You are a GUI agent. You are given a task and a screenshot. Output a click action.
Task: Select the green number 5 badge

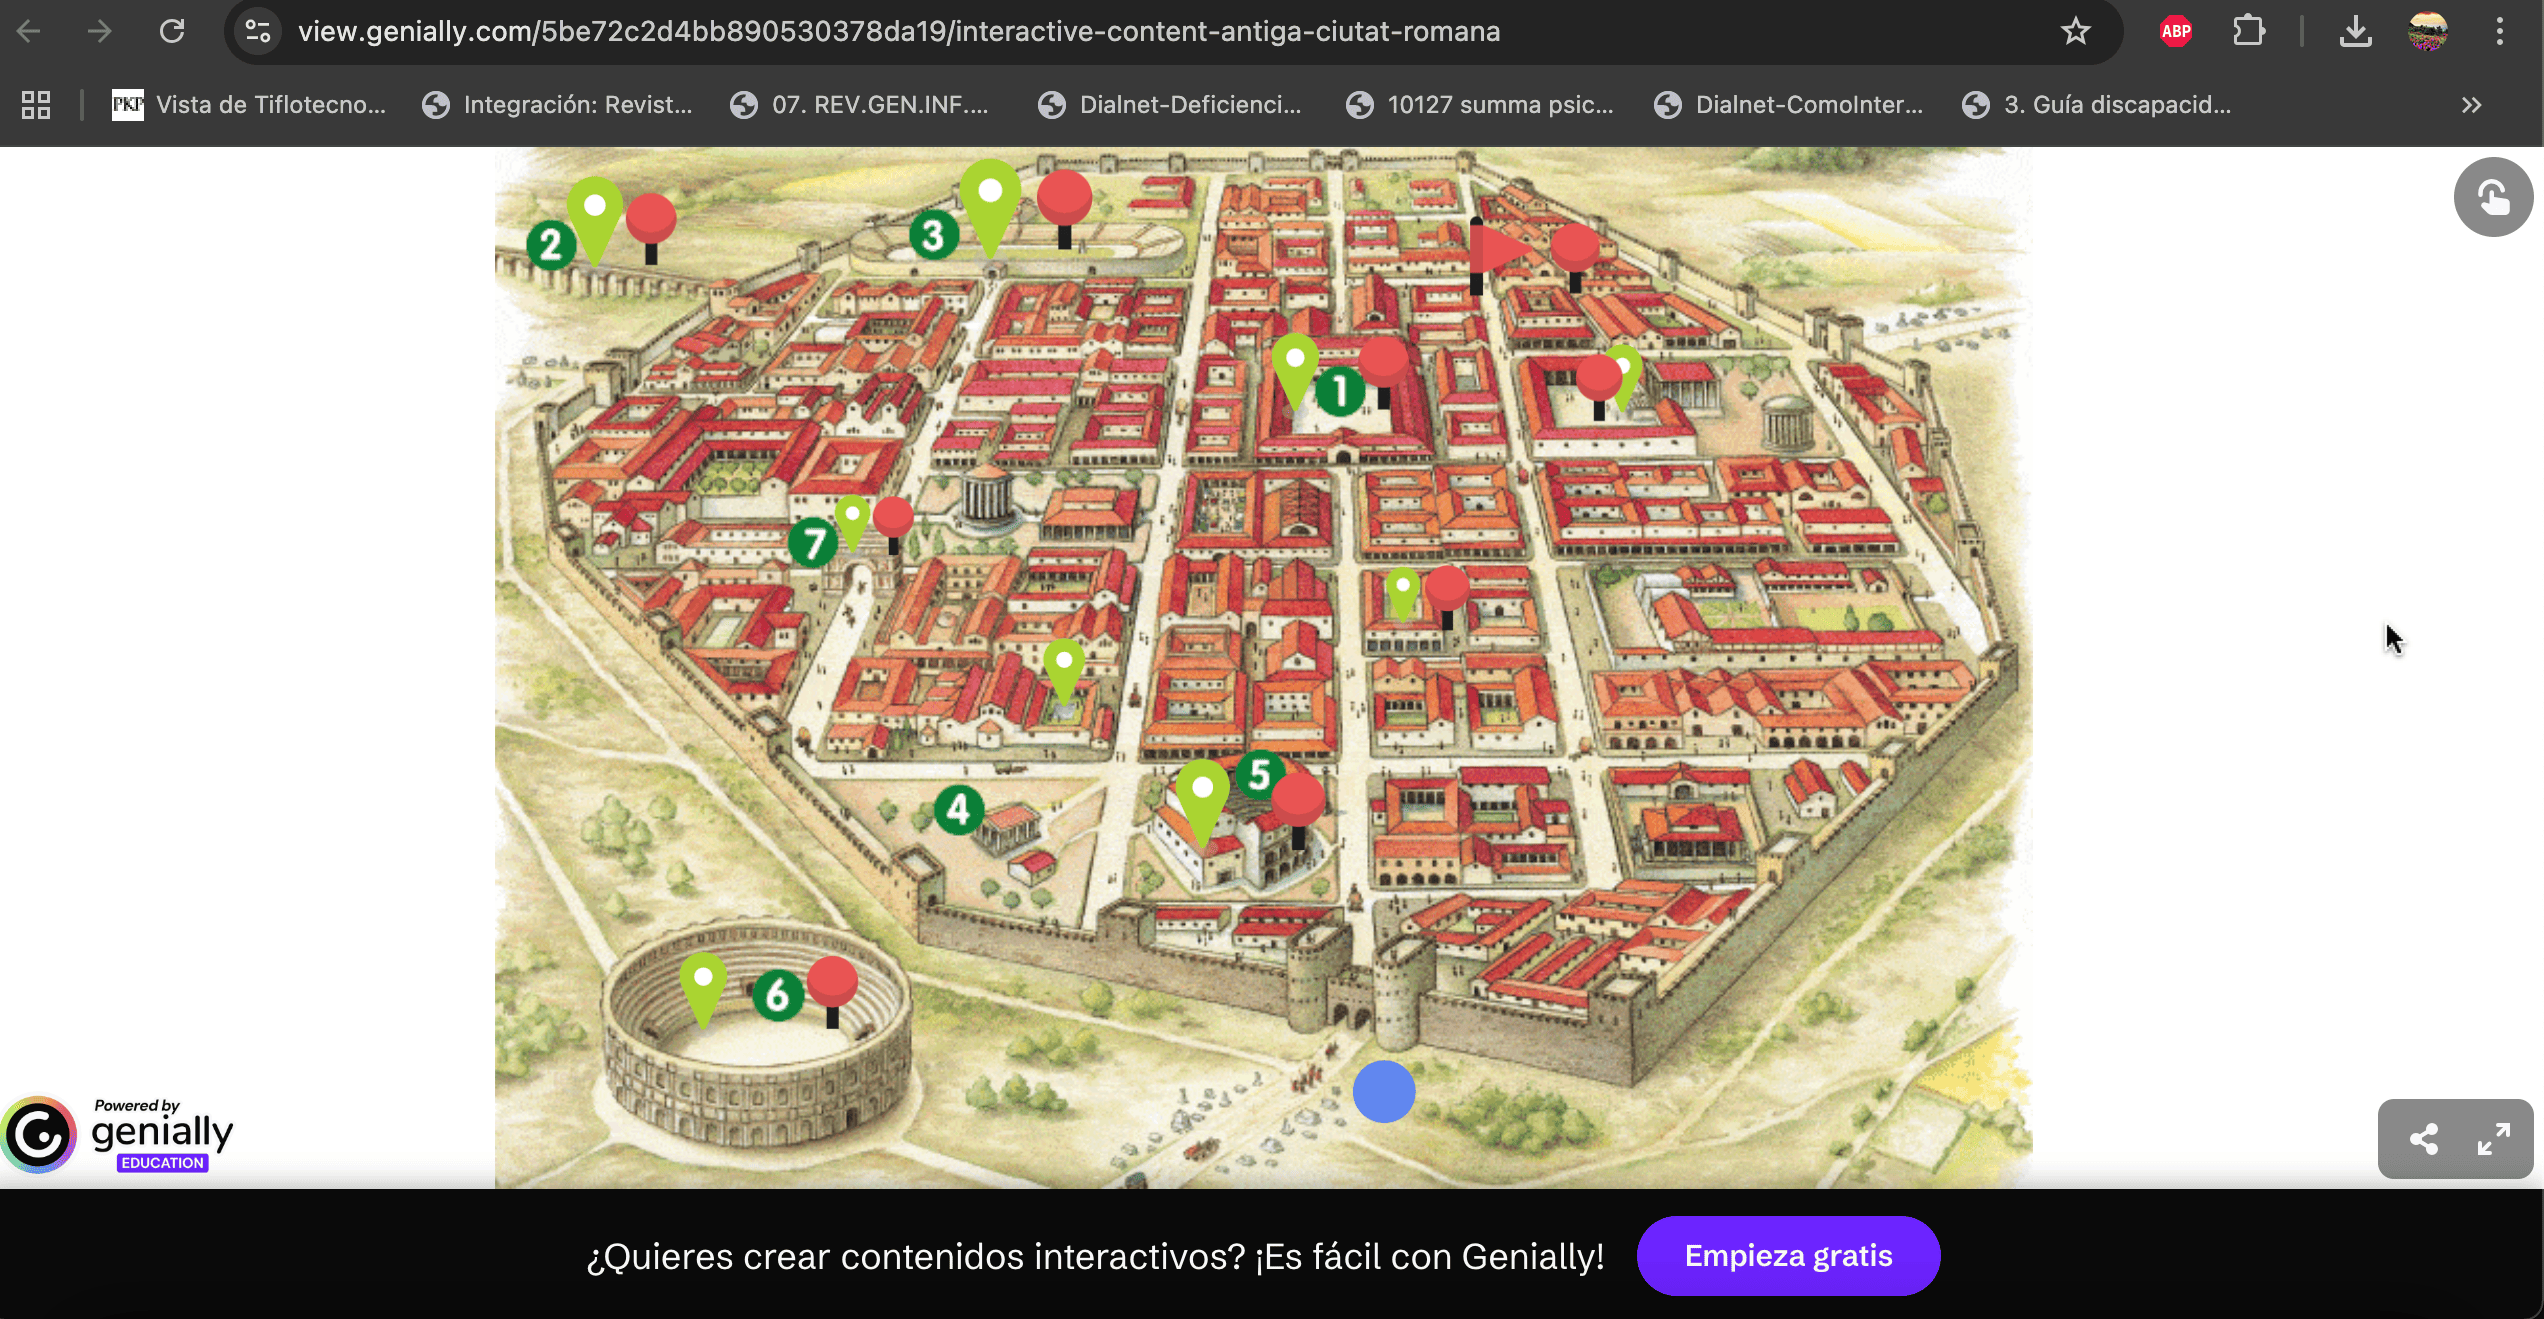click(1259, 775)
